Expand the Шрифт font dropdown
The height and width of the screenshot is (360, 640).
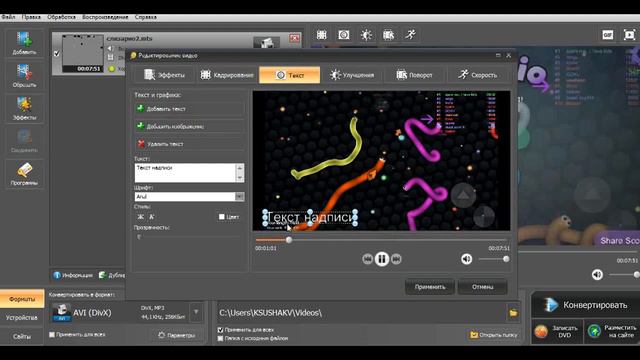[240, 197]
